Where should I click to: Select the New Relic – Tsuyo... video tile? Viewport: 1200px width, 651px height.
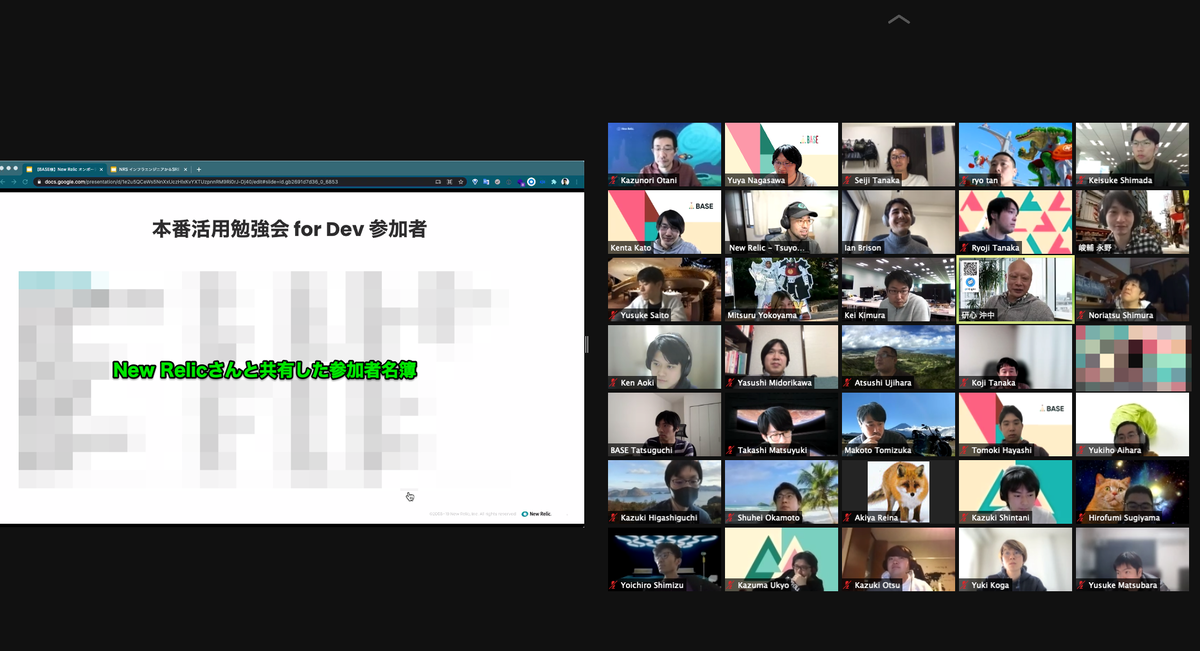pos(781,222)
